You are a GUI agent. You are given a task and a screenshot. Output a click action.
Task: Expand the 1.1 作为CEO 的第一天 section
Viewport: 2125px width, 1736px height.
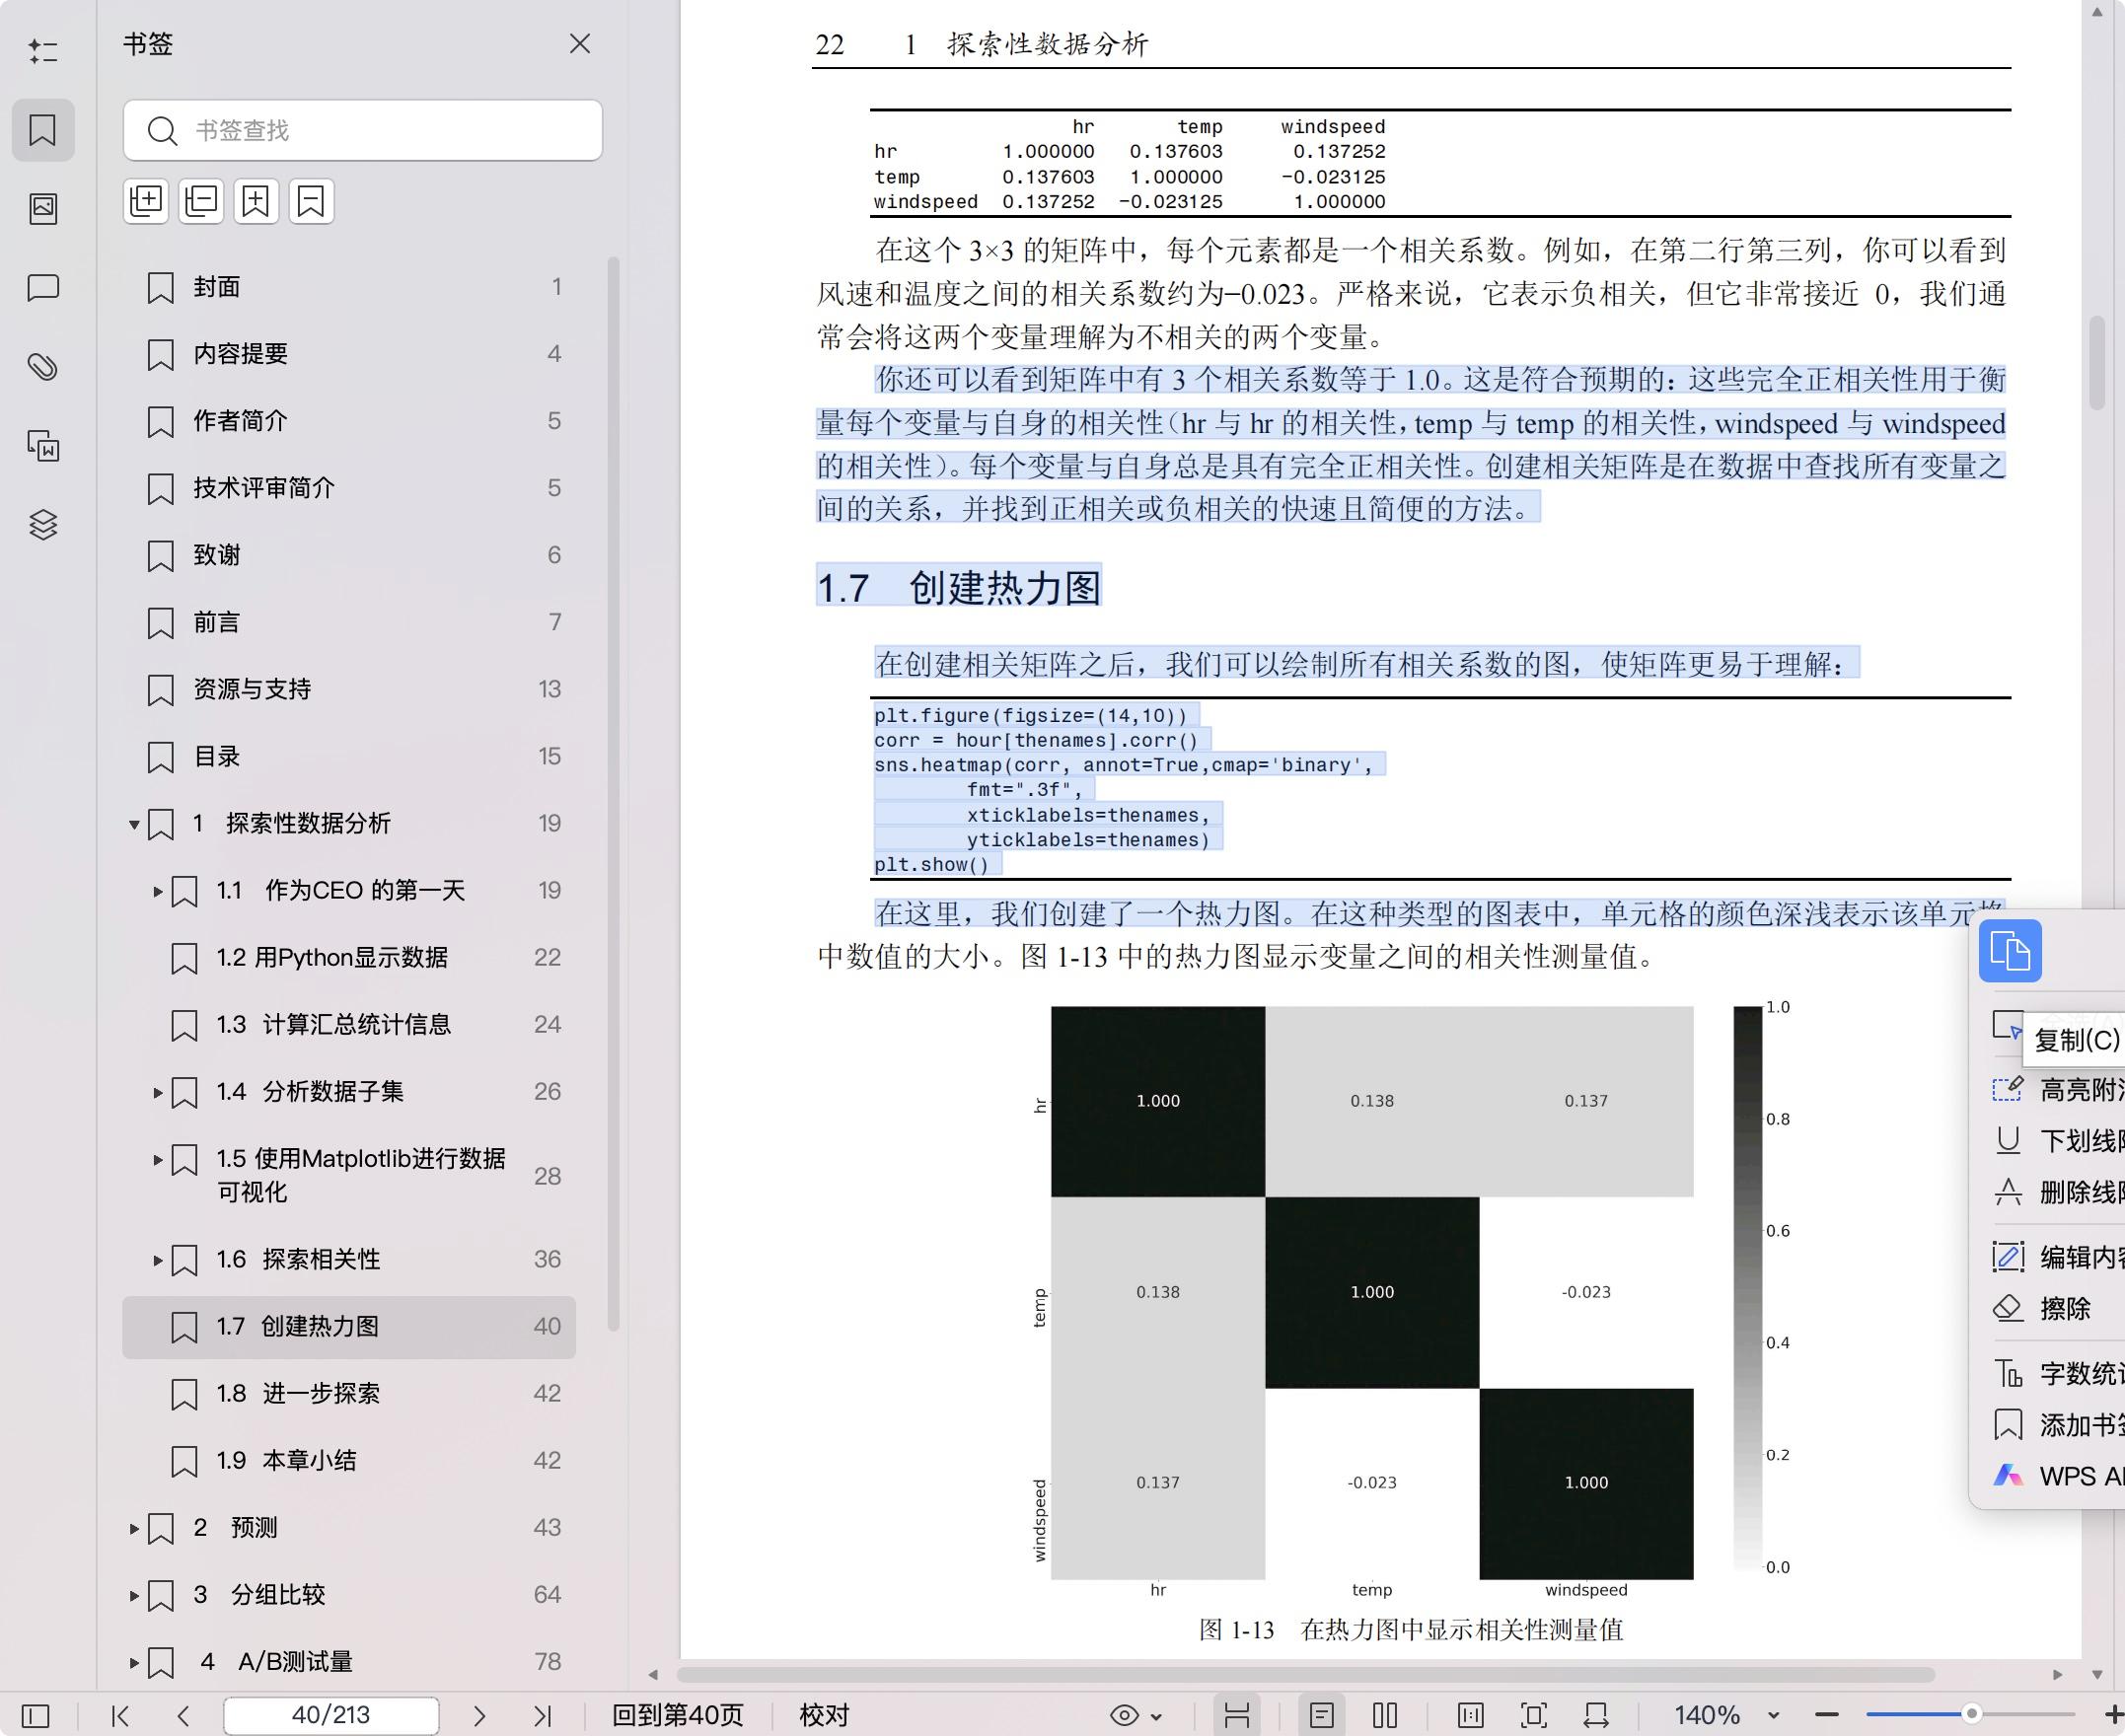tap(157, 891)
